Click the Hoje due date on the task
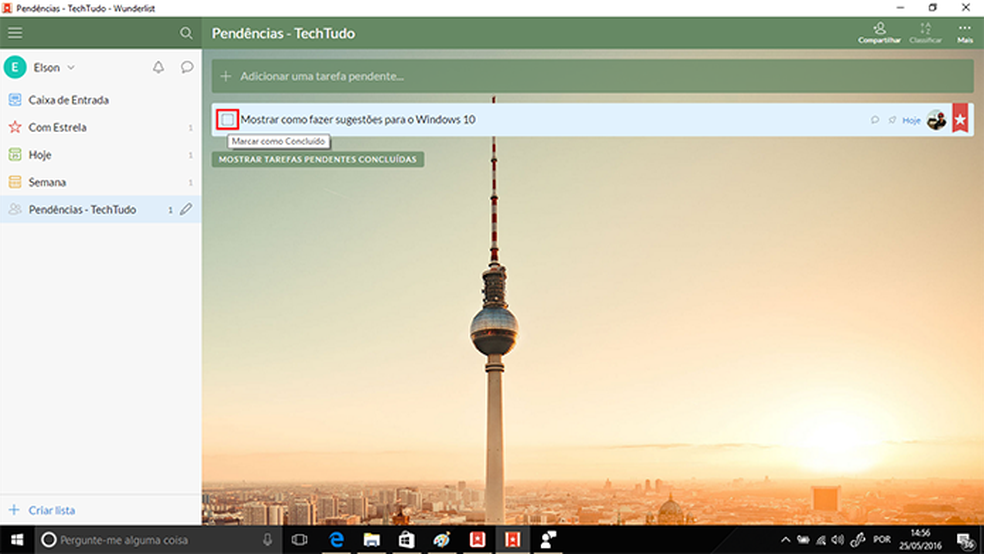The height and width of the screenshot is (554, 984). (x=911, y=120)
